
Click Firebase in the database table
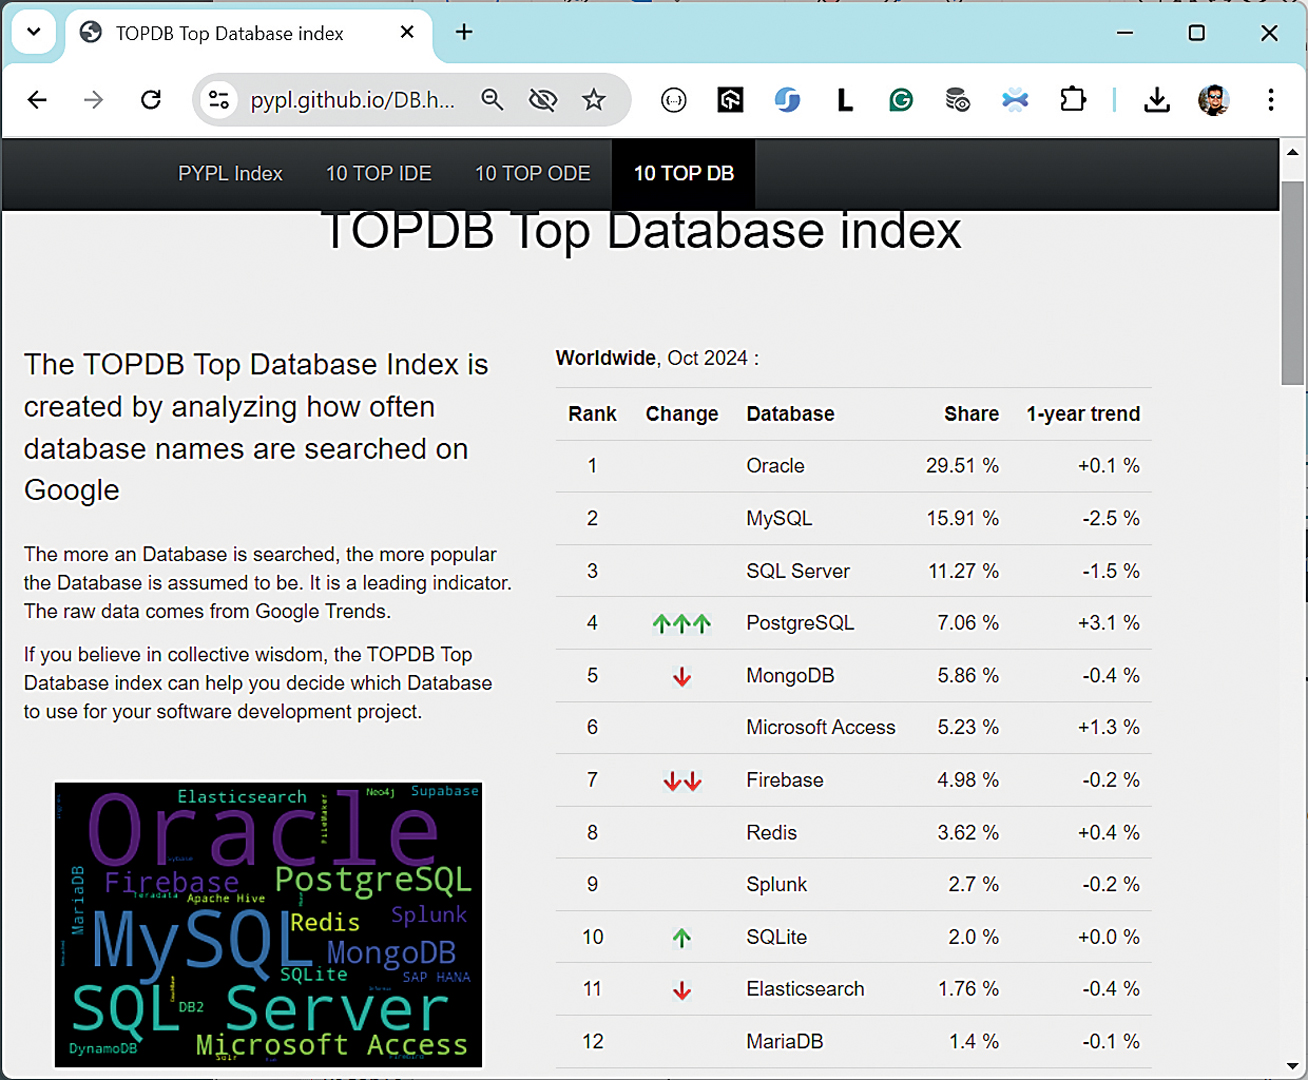point(785,780)
